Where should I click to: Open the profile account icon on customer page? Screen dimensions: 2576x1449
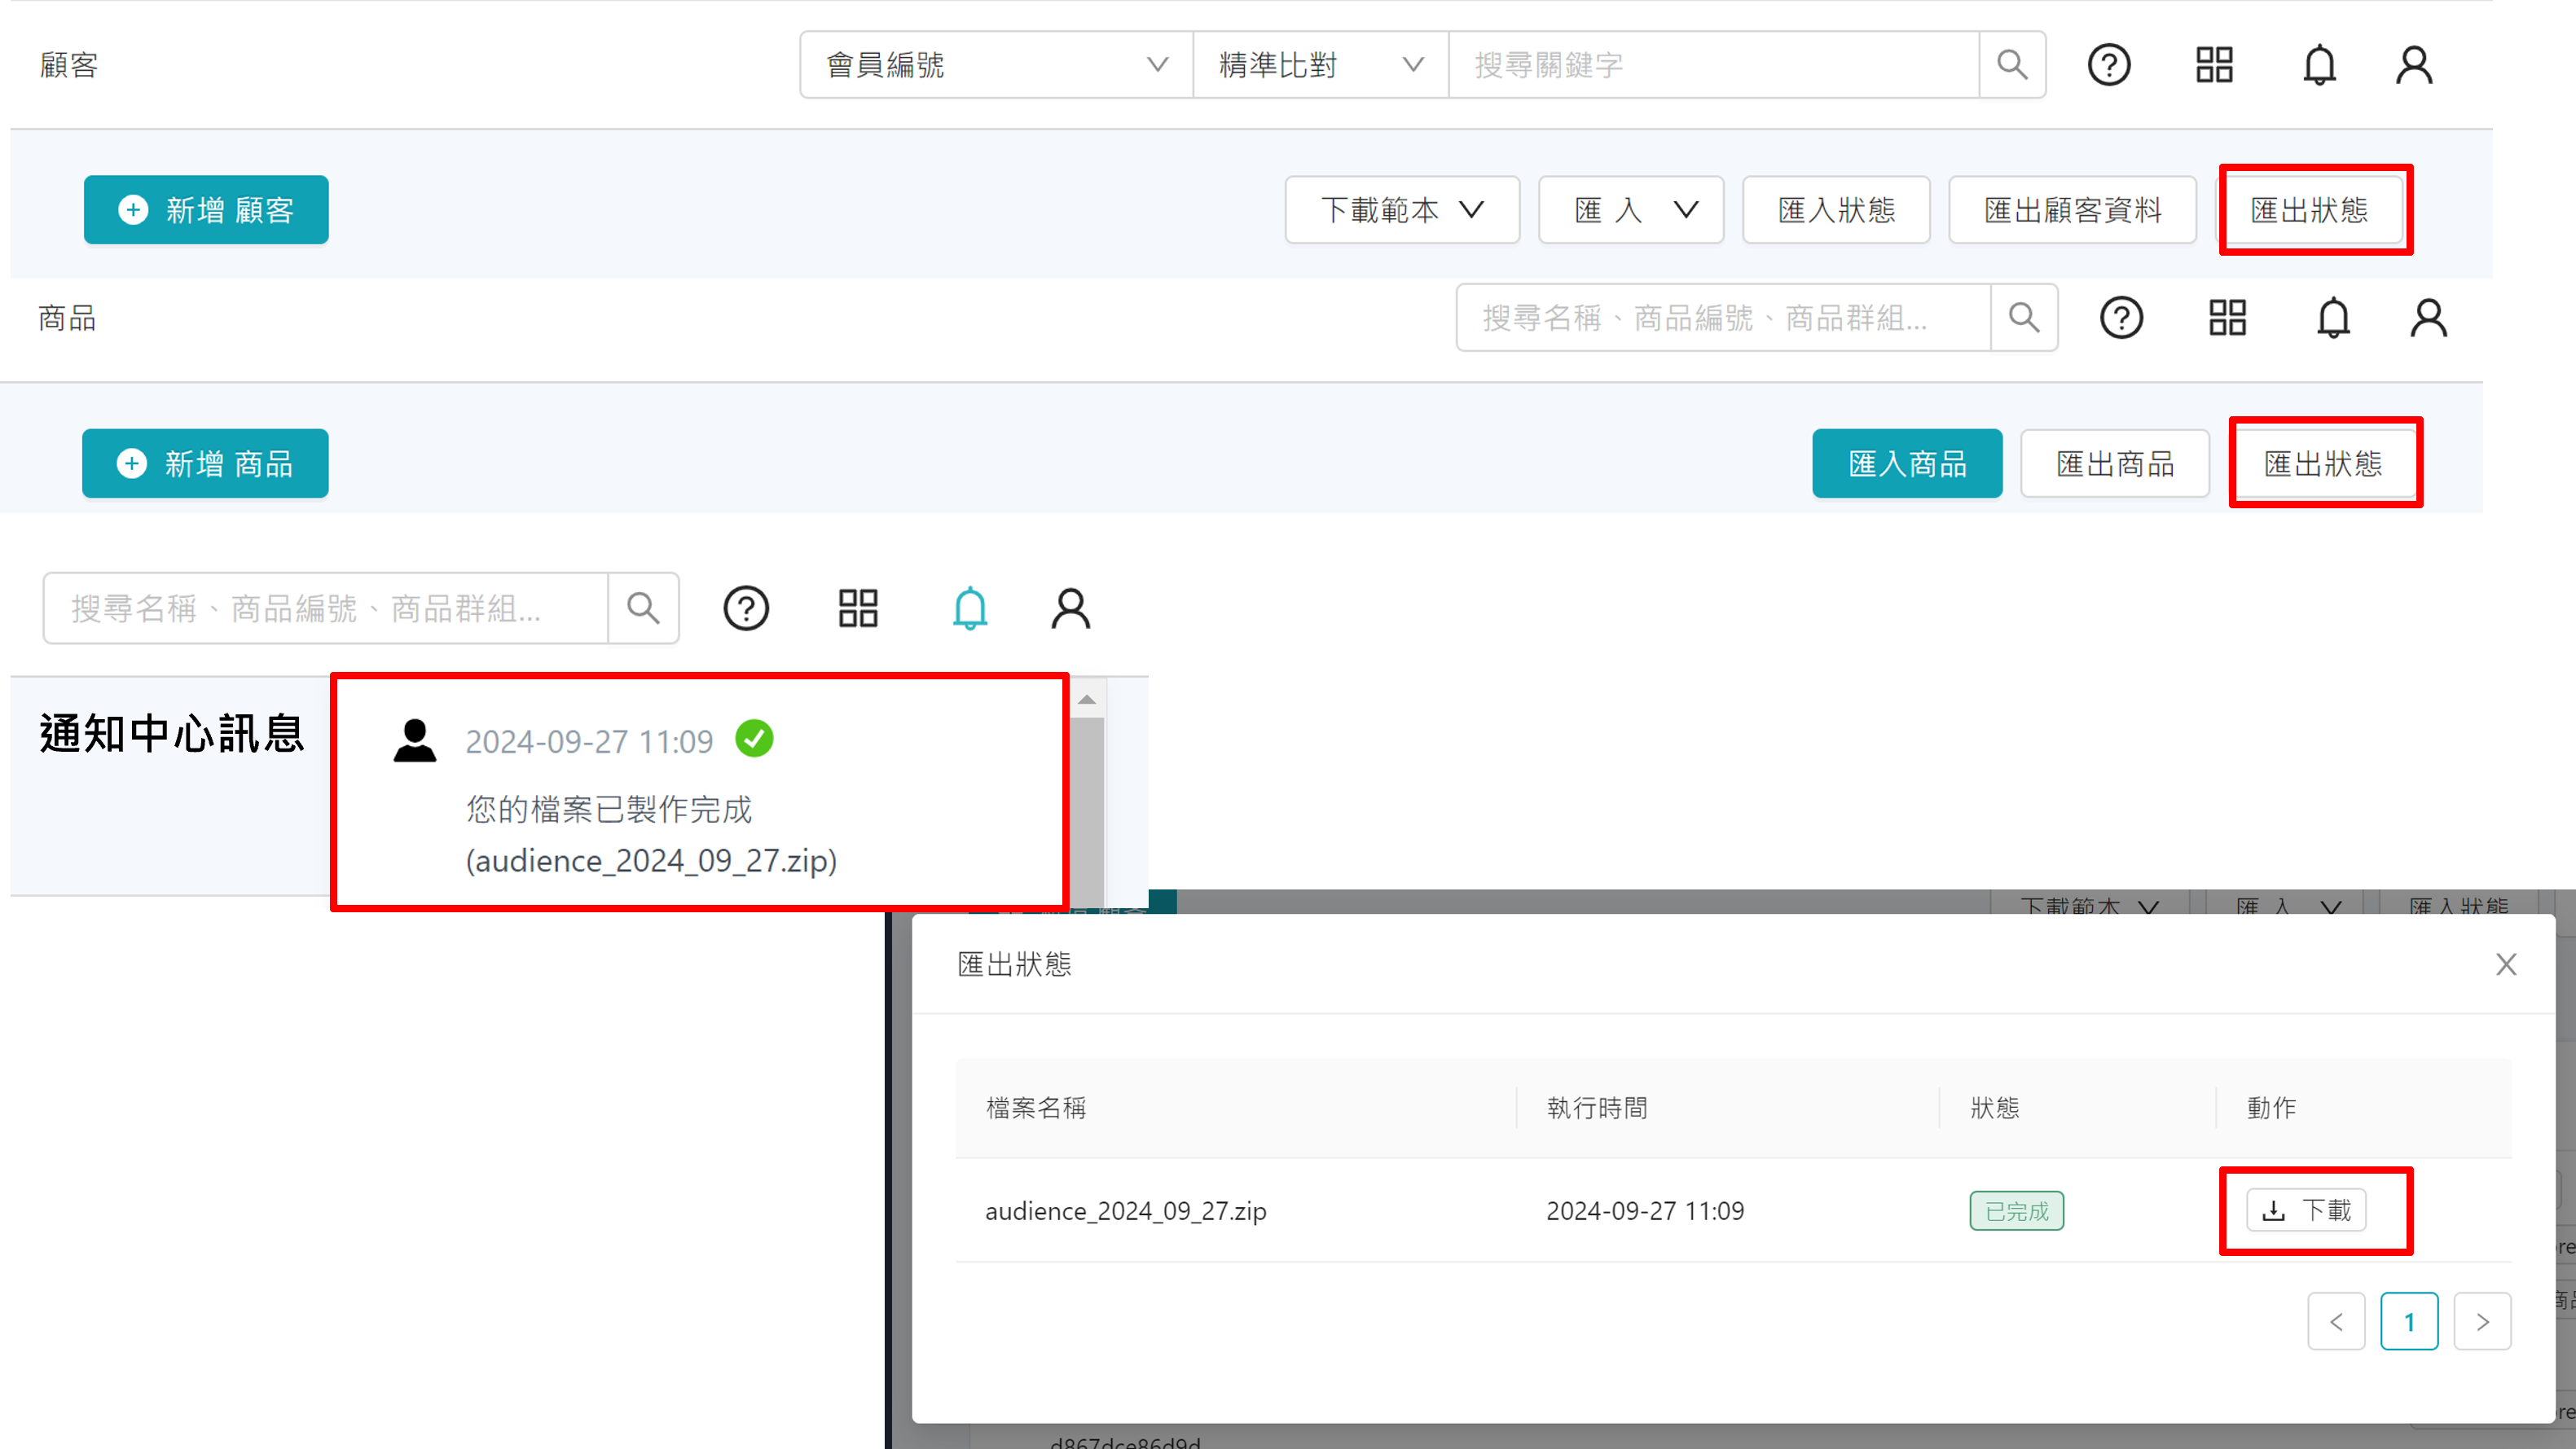click(x=2415, y=64)
